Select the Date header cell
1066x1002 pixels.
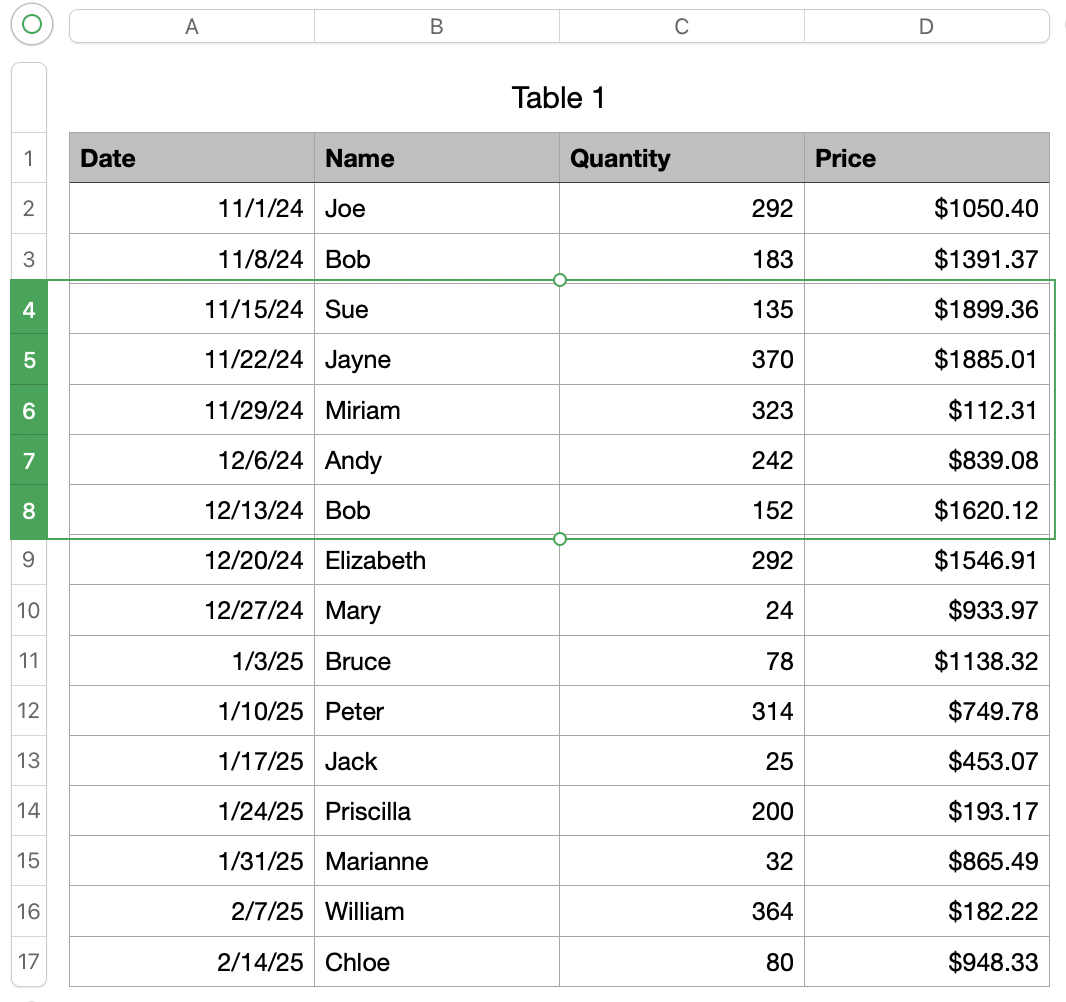(192, 158)
